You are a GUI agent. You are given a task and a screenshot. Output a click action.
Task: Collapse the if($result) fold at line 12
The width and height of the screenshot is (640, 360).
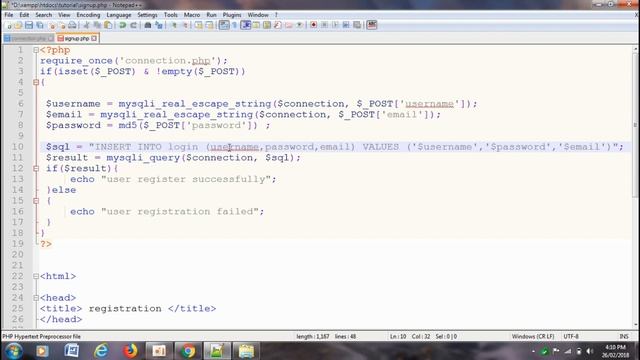pos(36,169)
